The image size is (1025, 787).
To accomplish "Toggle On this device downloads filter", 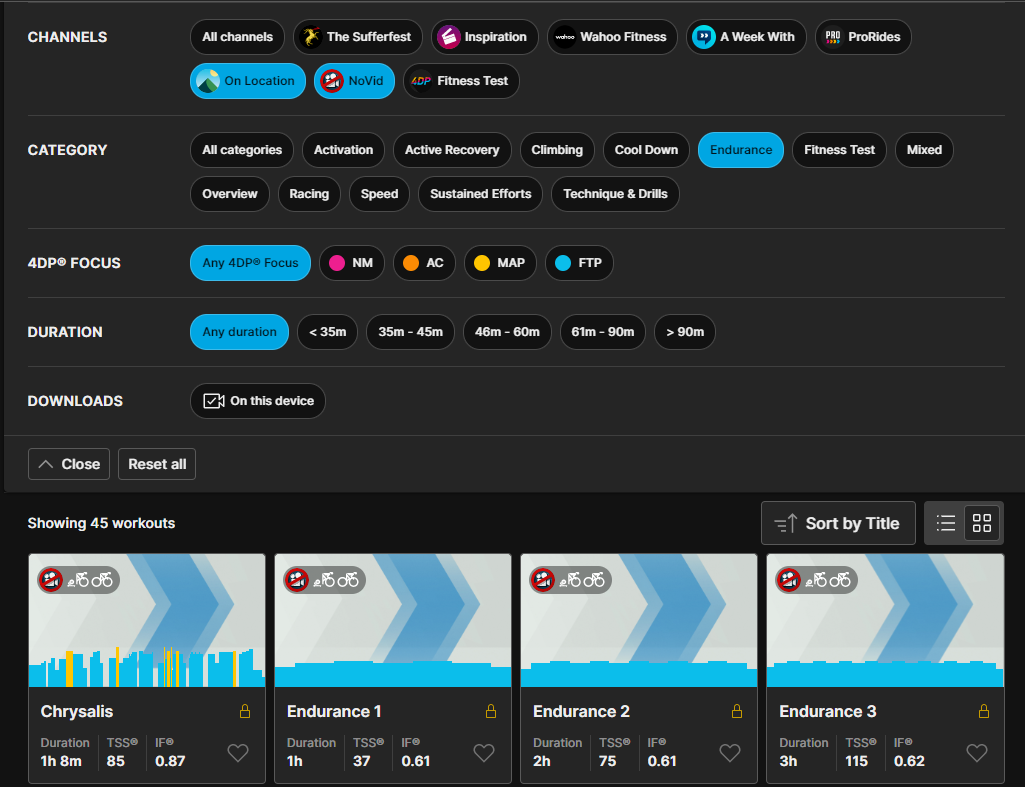I will point(258,401).
